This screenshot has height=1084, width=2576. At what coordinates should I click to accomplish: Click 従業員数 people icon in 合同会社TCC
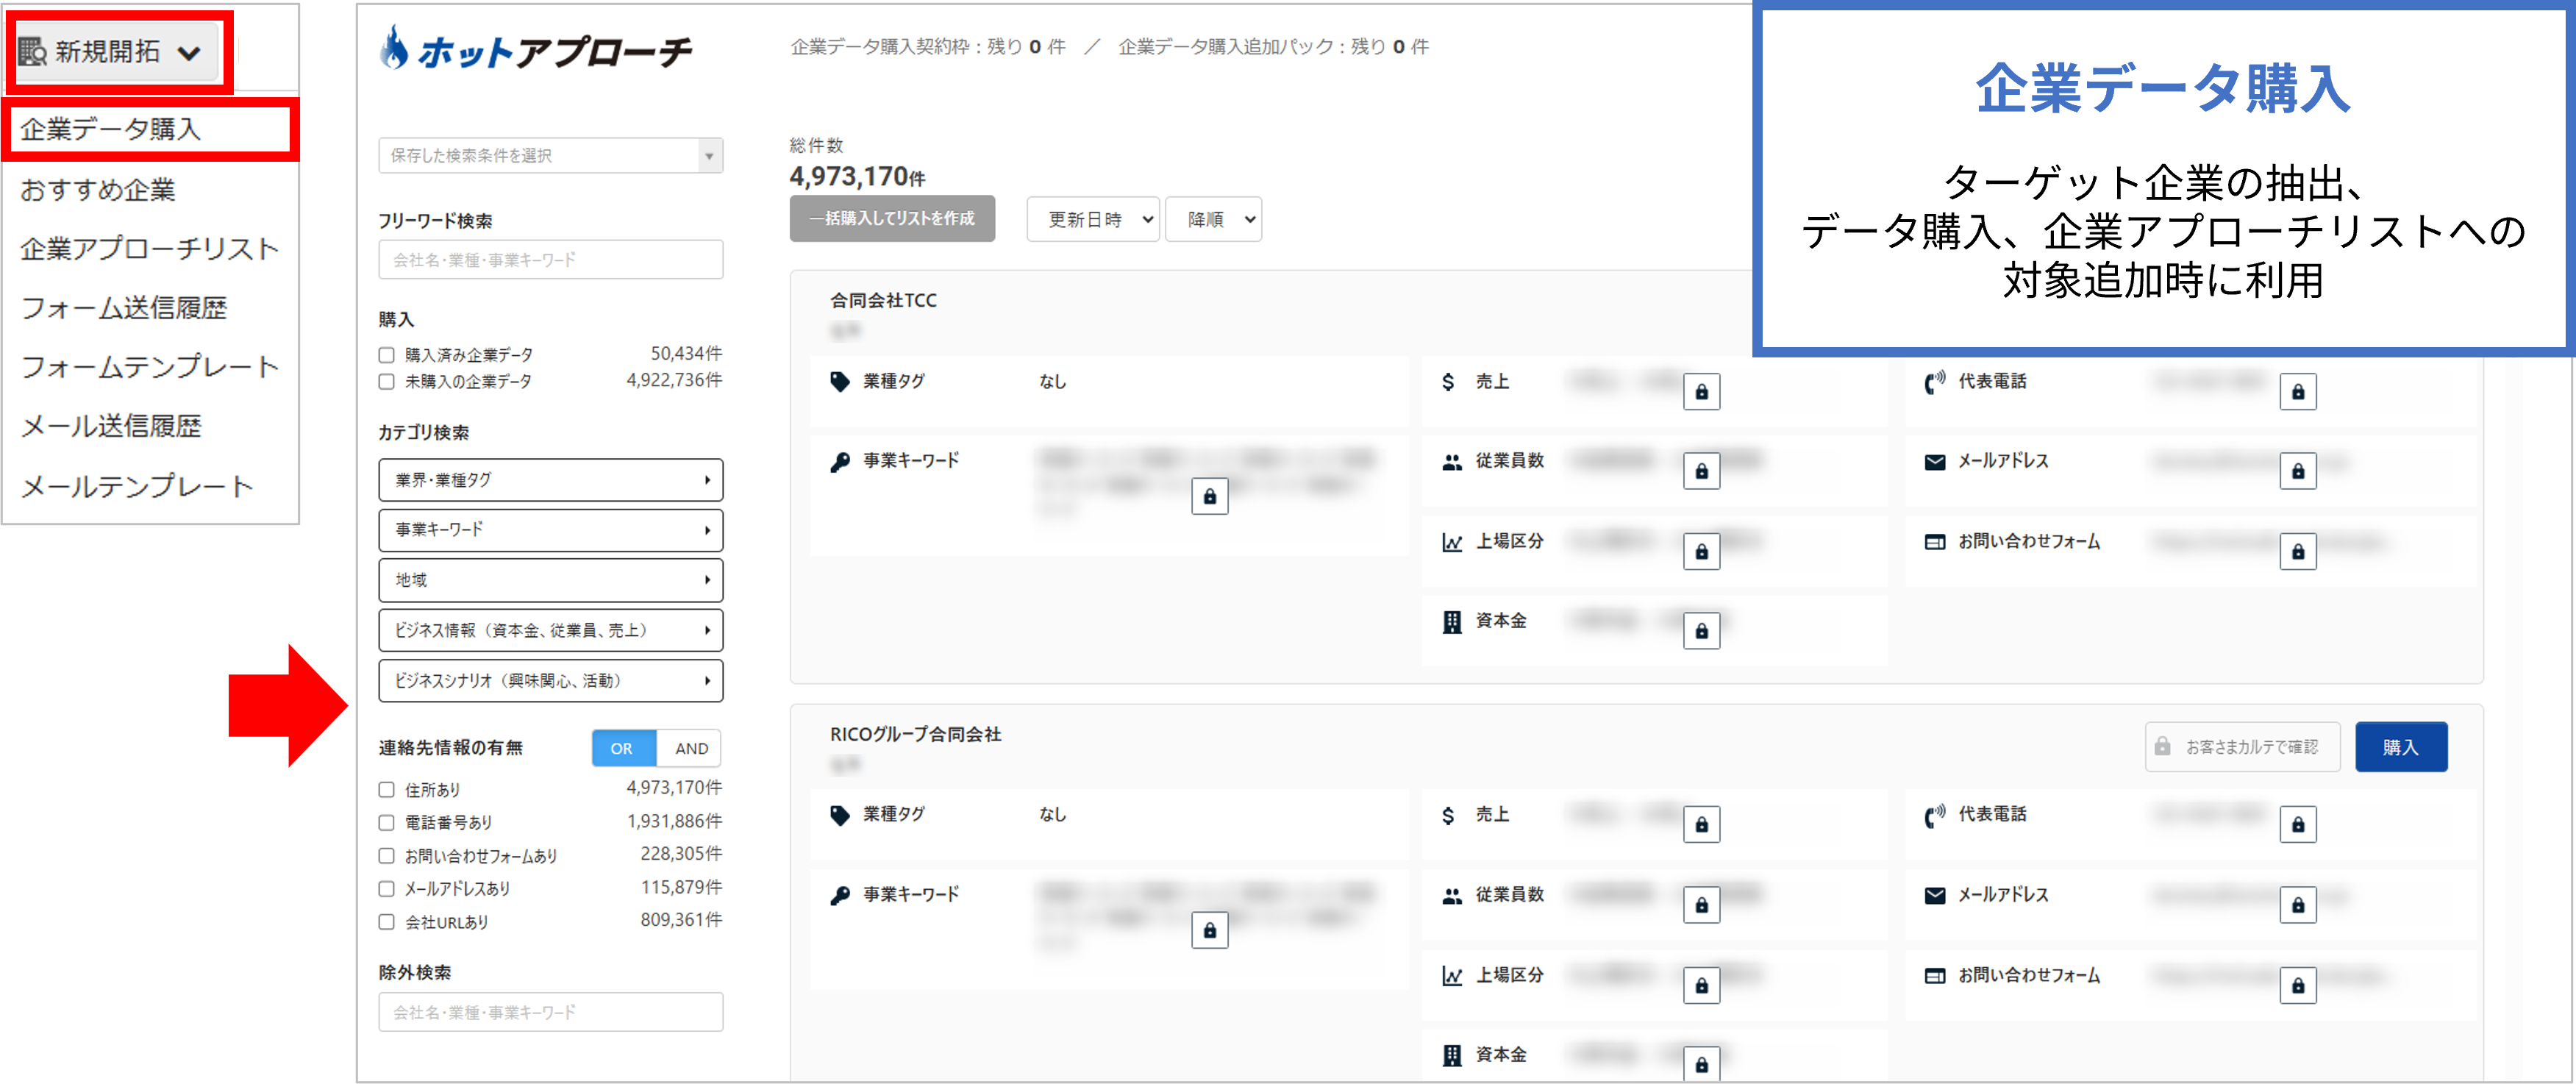point(1452,462)
